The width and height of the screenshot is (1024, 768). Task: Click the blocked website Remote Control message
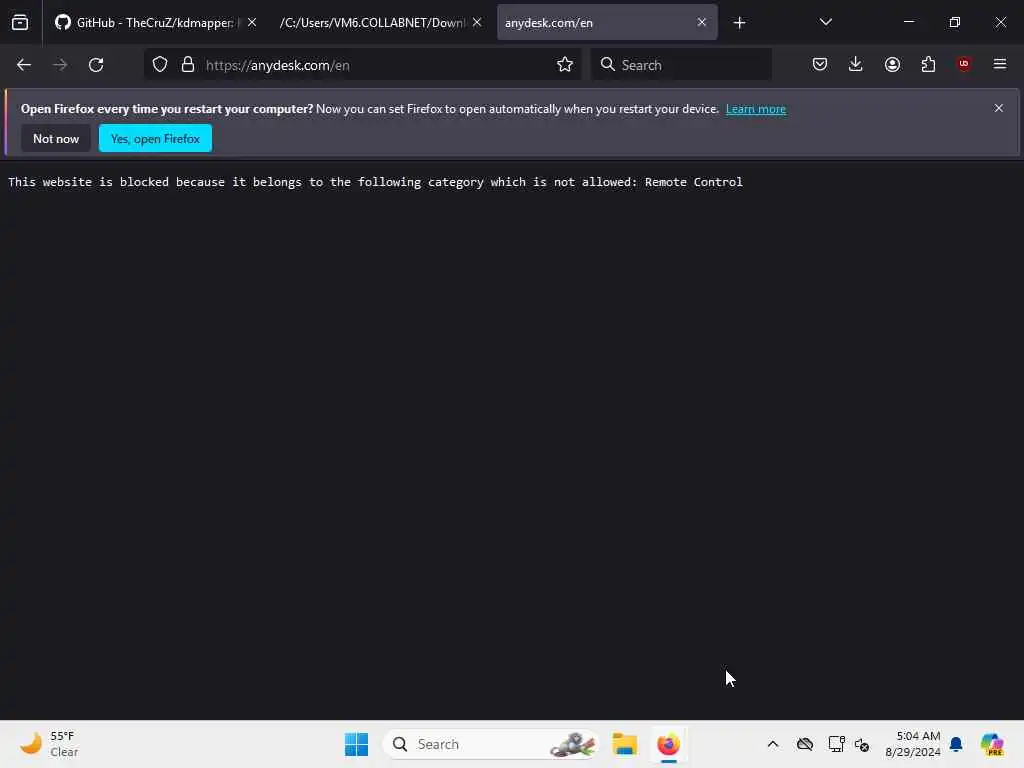coord(375,182)
